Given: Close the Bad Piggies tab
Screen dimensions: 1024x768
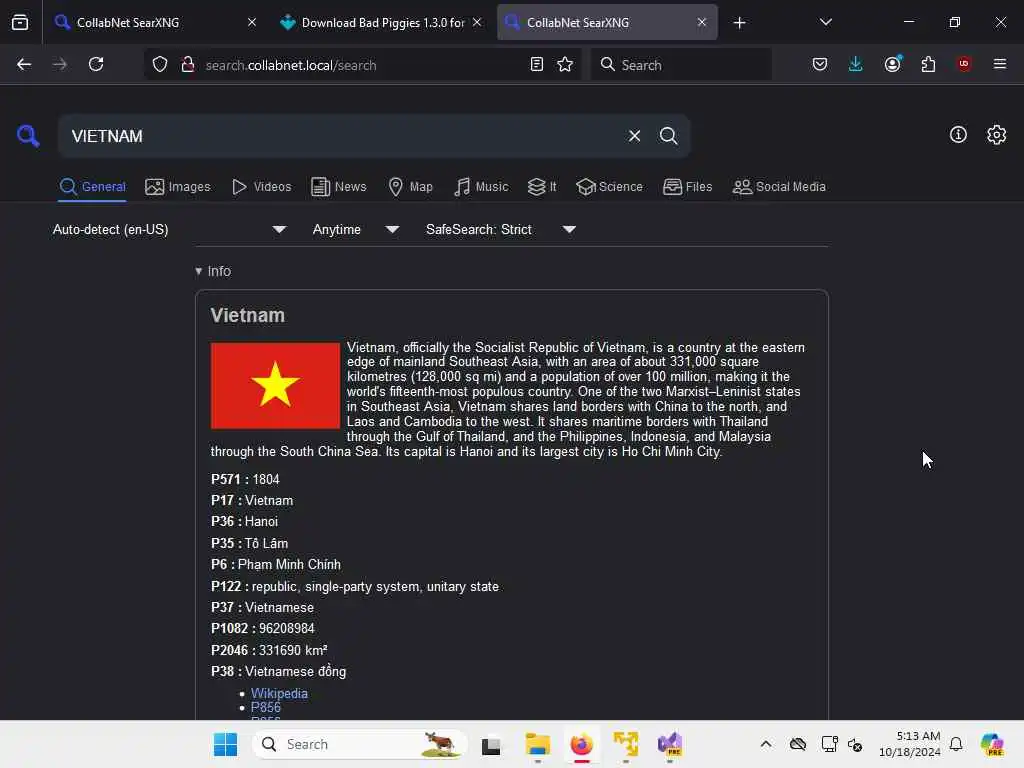Looking at the screenshot, I should 477,22.
